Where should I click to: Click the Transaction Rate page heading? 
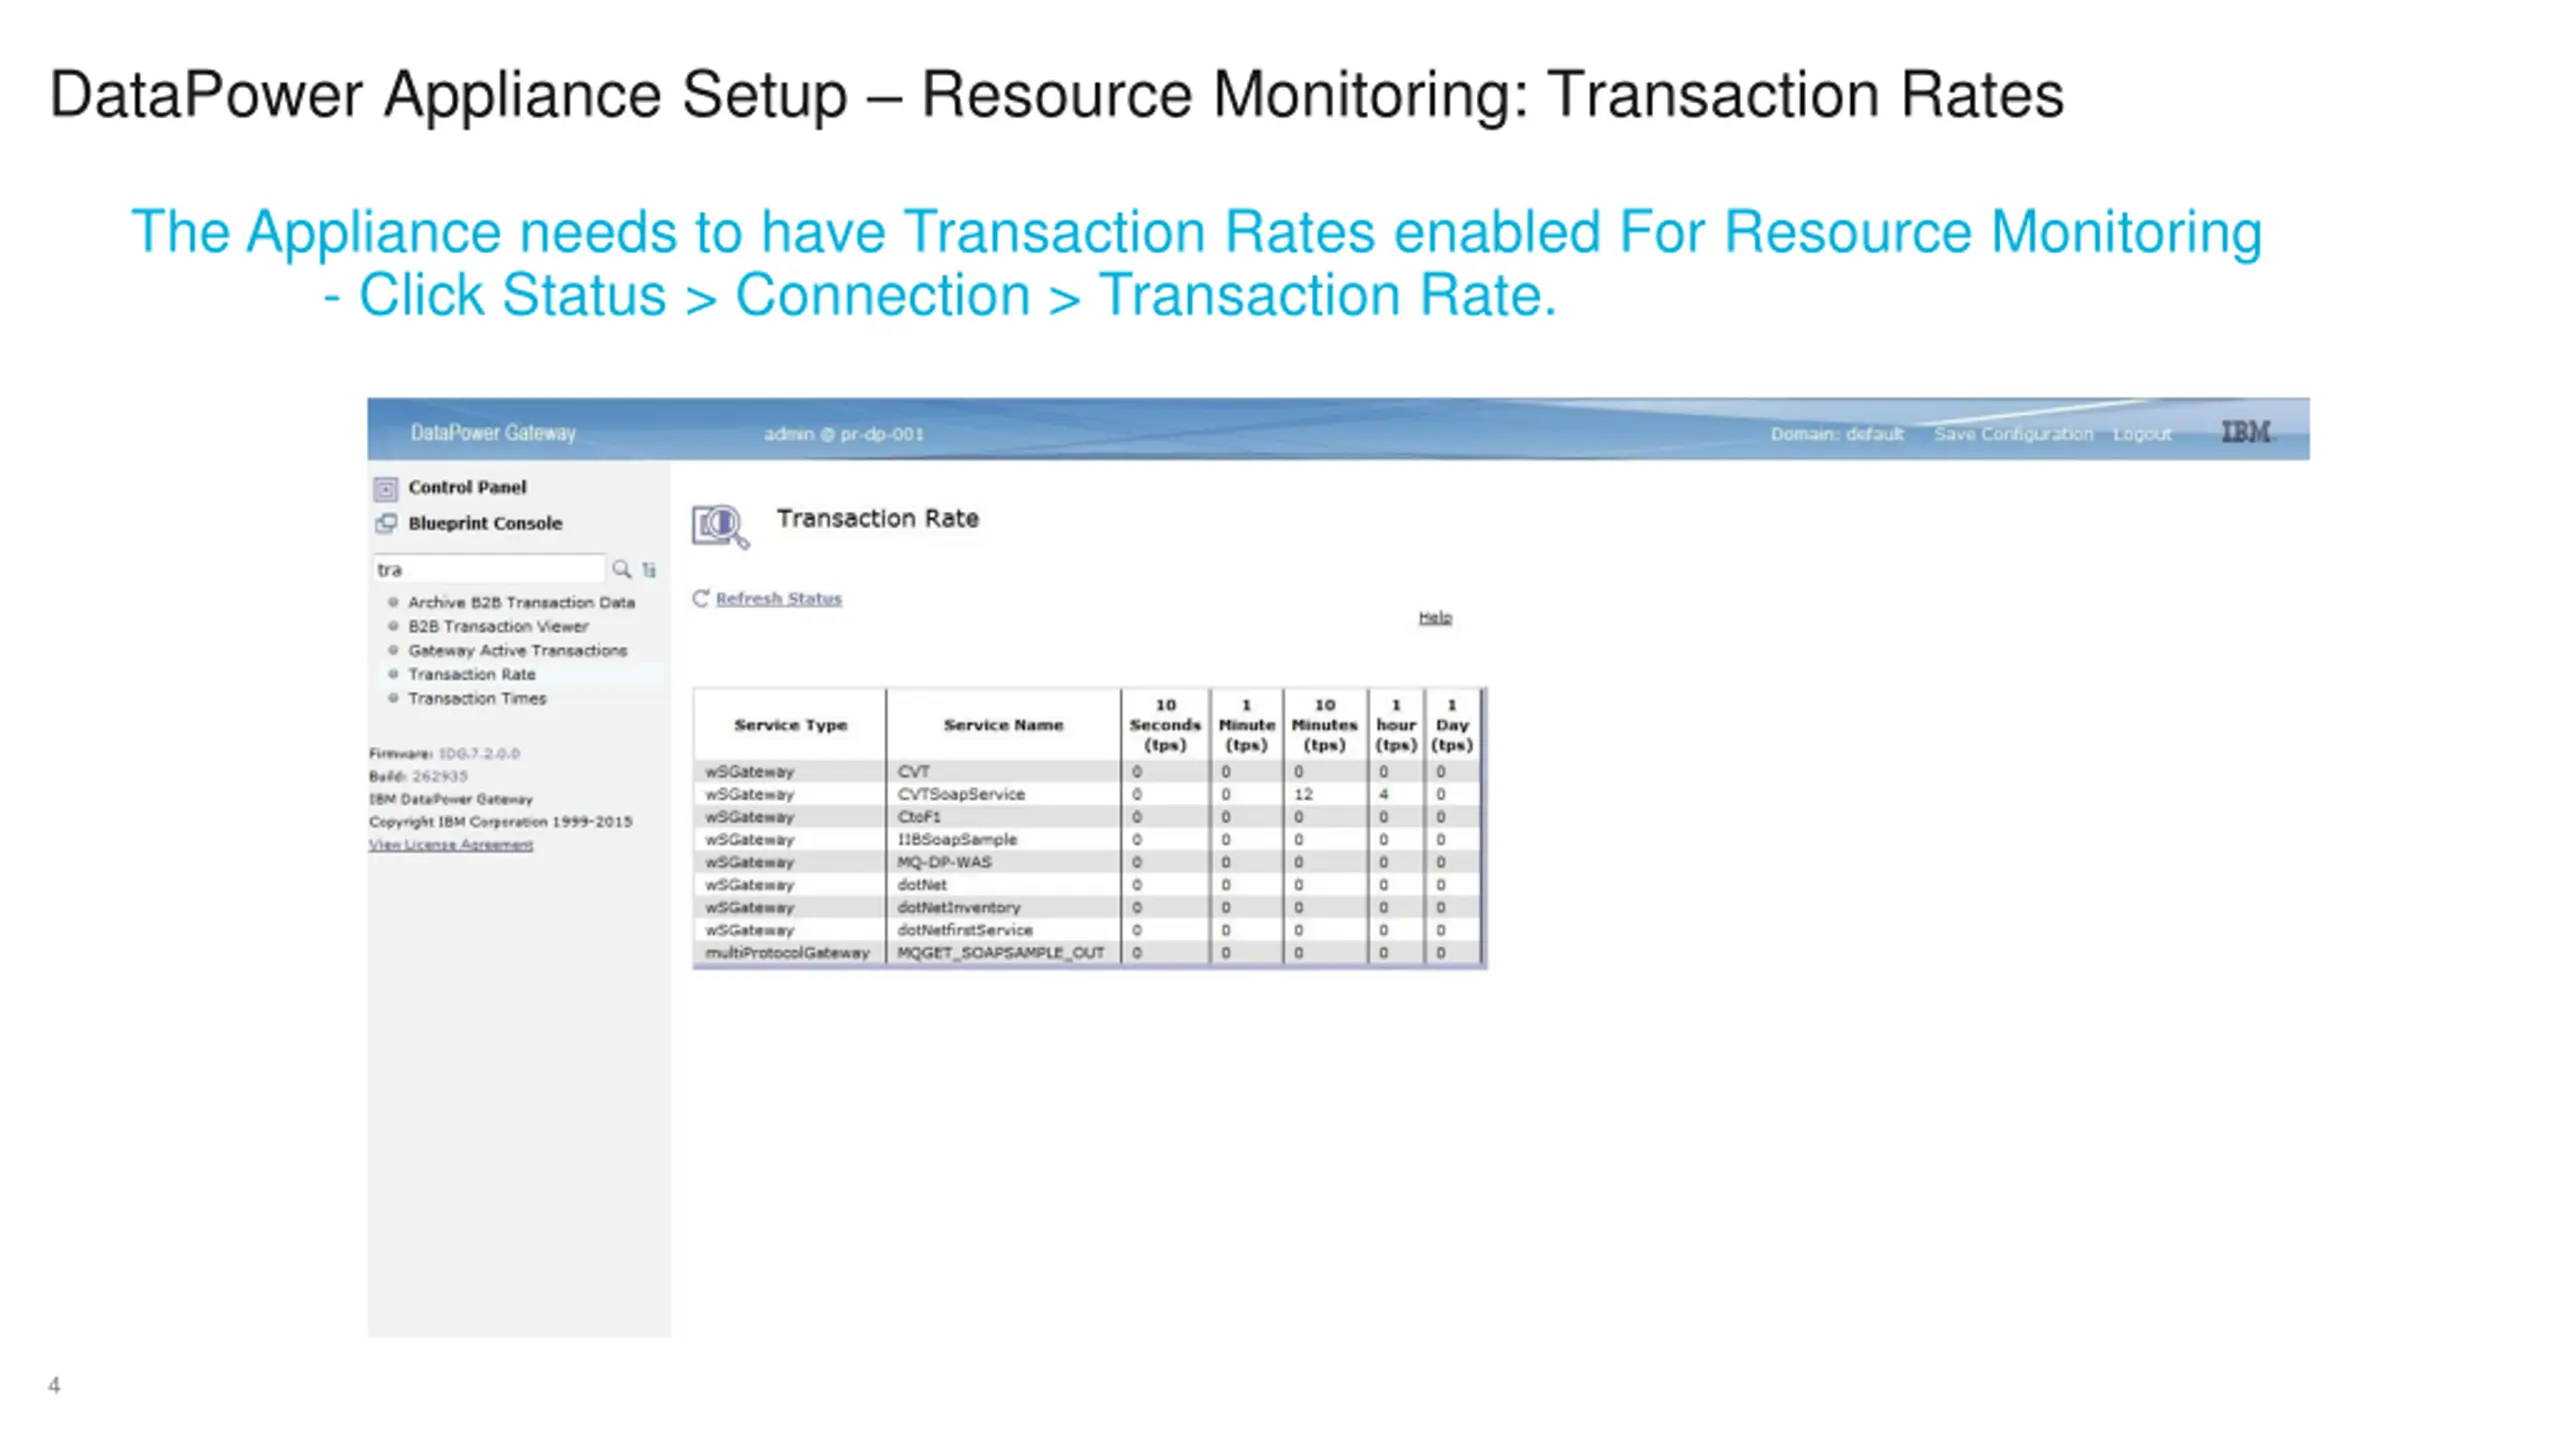(x=878, y=518)
